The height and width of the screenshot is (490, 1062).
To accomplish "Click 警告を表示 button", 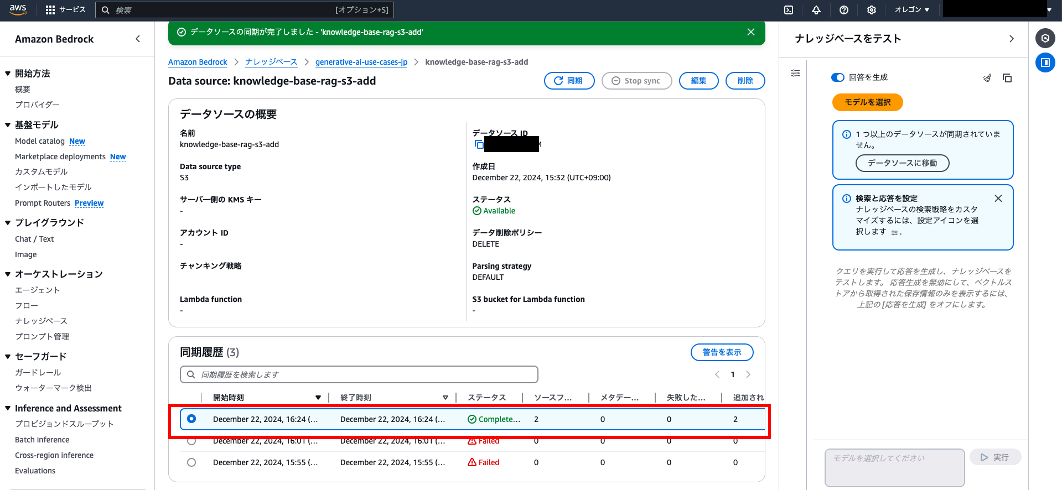I will (722, 352).
